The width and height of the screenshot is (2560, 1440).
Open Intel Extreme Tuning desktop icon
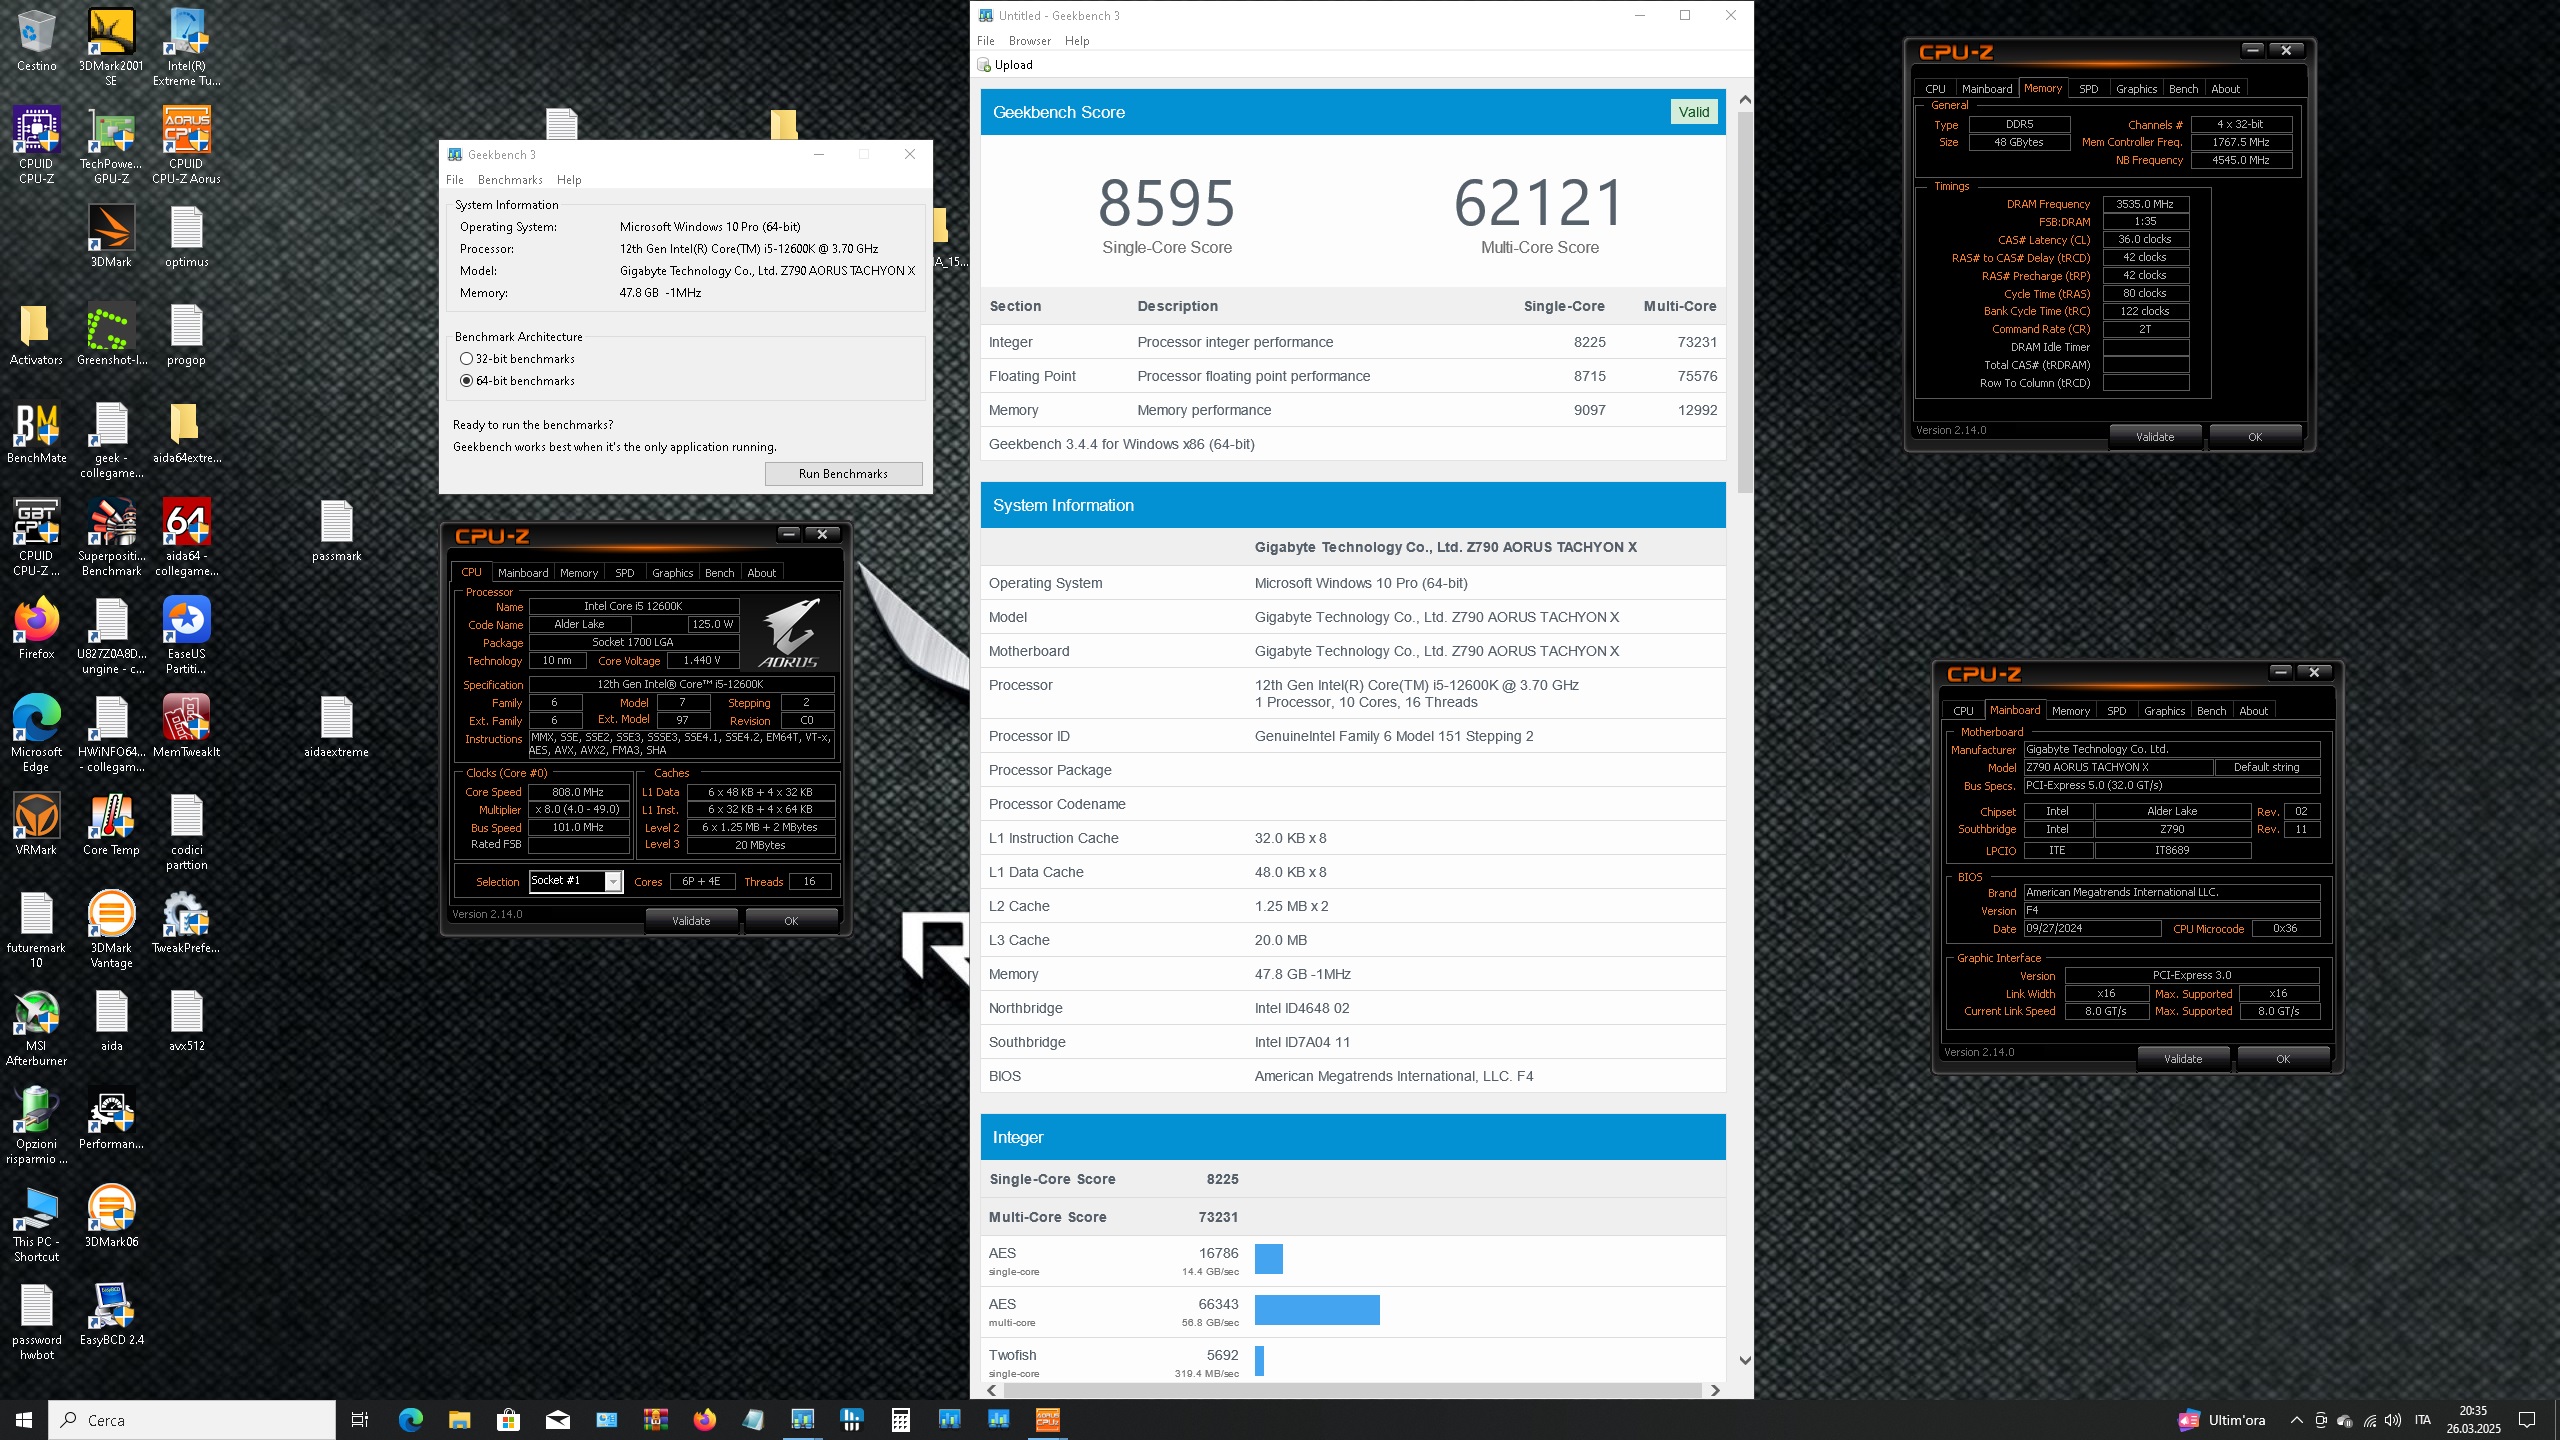point(187,46)
